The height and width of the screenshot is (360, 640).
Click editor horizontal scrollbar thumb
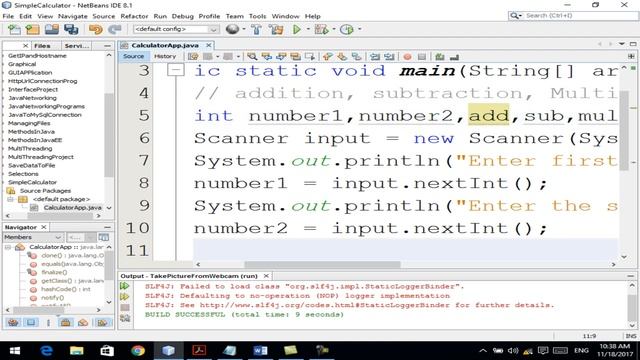[x=322, y=264]
